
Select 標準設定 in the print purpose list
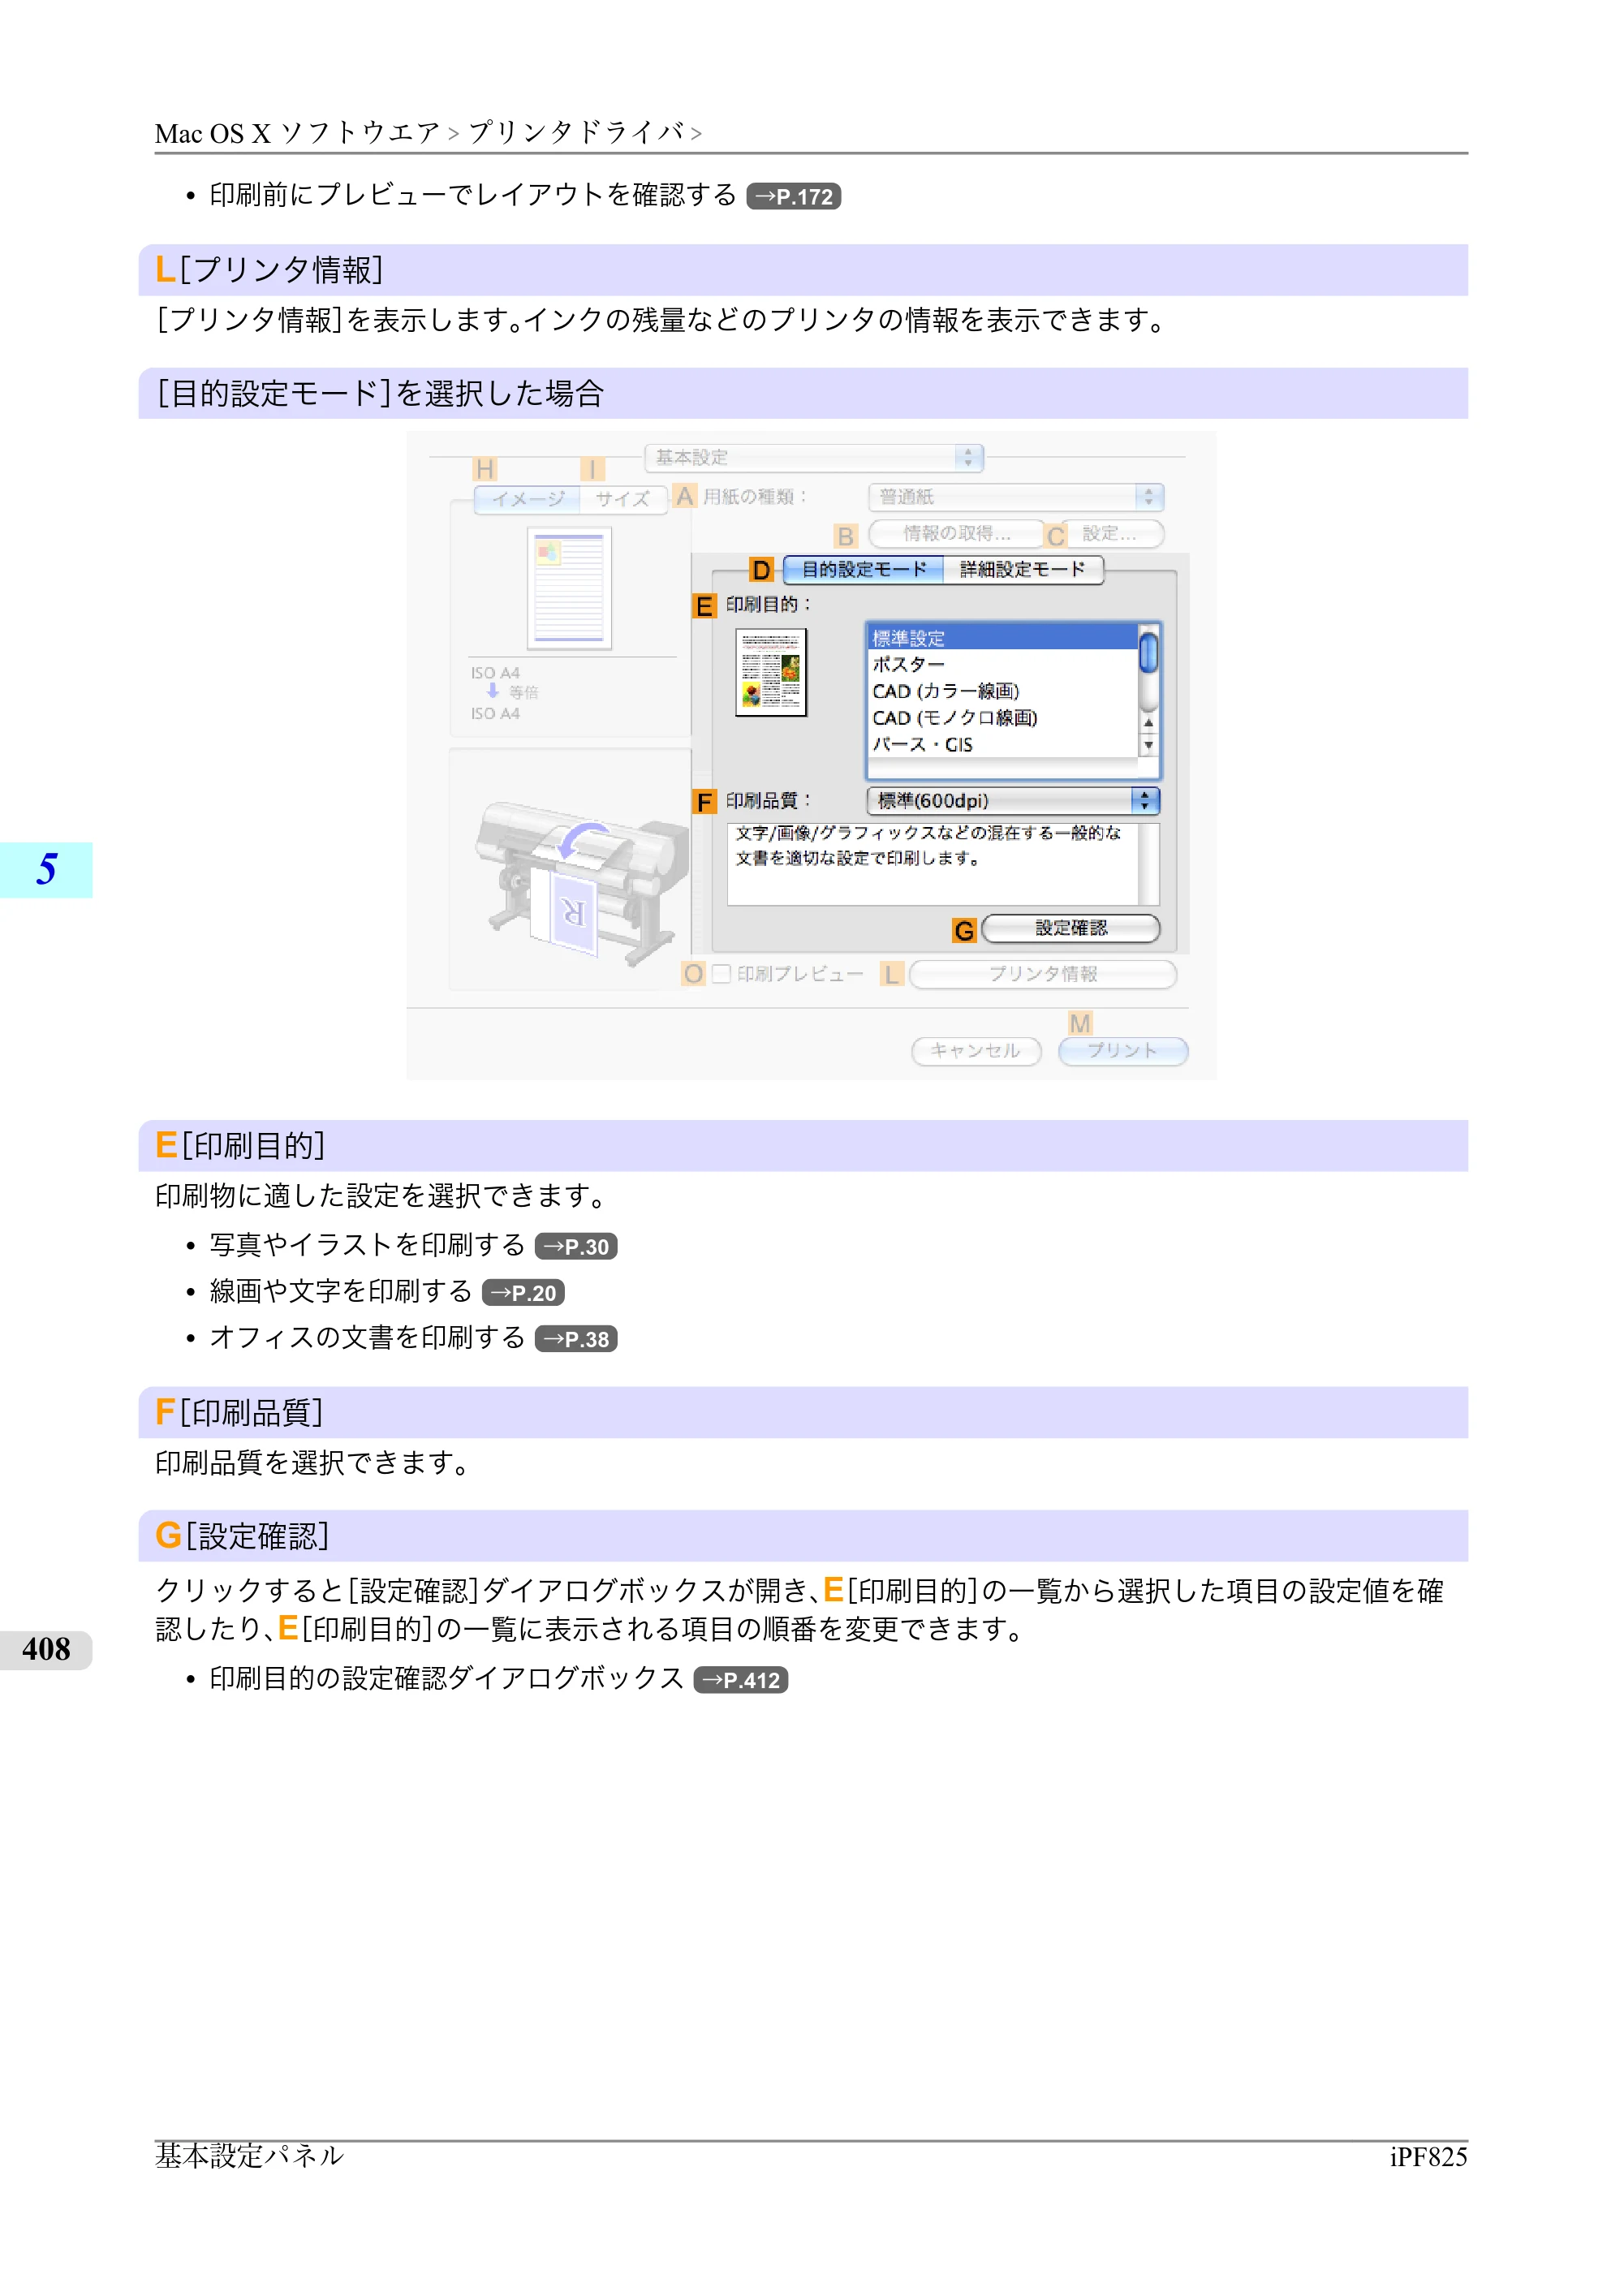(1003, 638)
